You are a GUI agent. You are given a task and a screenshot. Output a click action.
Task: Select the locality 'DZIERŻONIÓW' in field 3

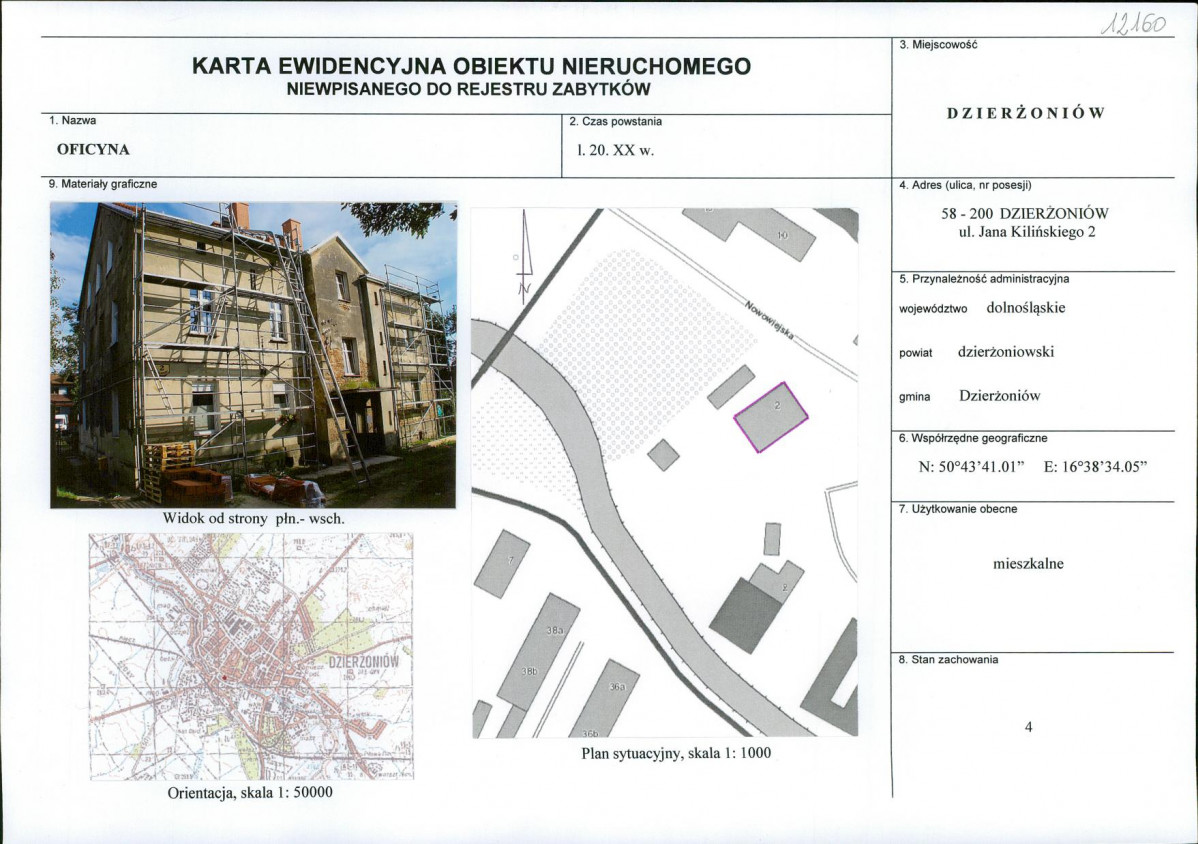click(1026, 113)
